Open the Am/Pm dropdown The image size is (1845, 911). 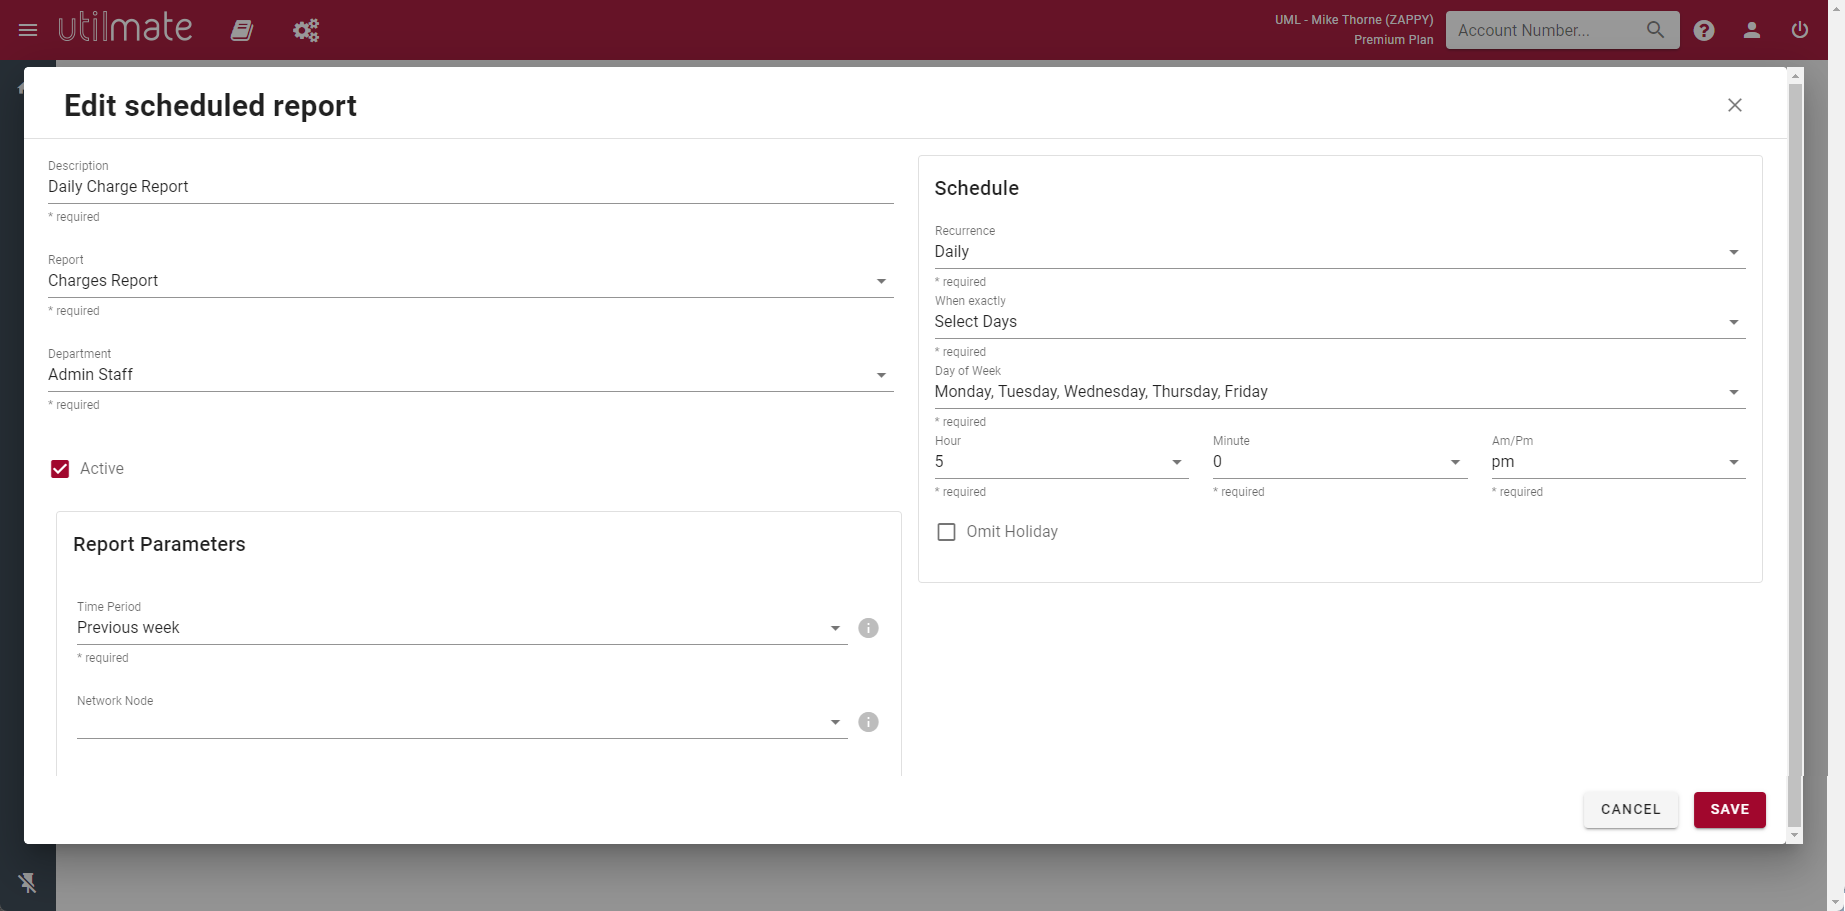1619,462
